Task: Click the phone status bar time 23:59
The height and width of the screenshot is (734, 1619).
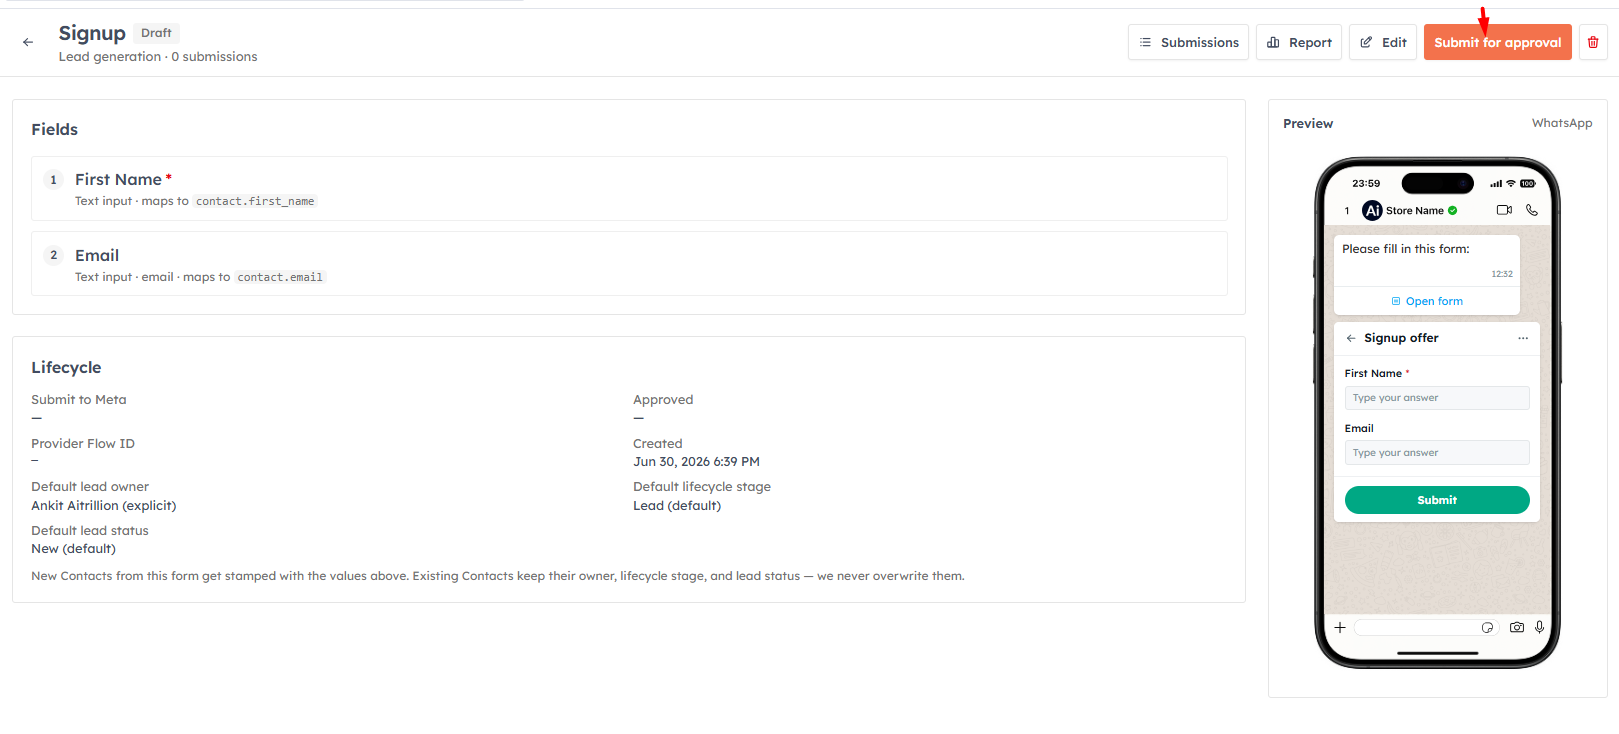Action: tap(1366, 184)
